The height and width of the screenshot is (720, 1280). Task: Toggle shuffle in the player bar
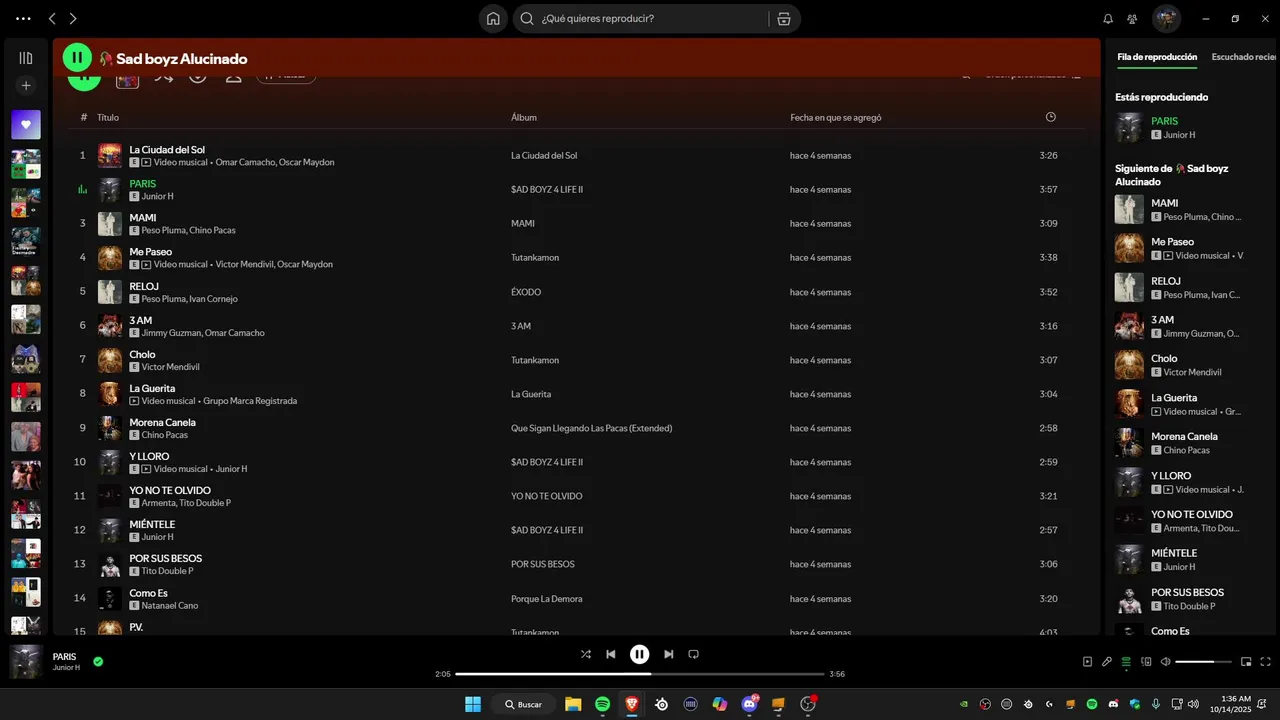586,654
